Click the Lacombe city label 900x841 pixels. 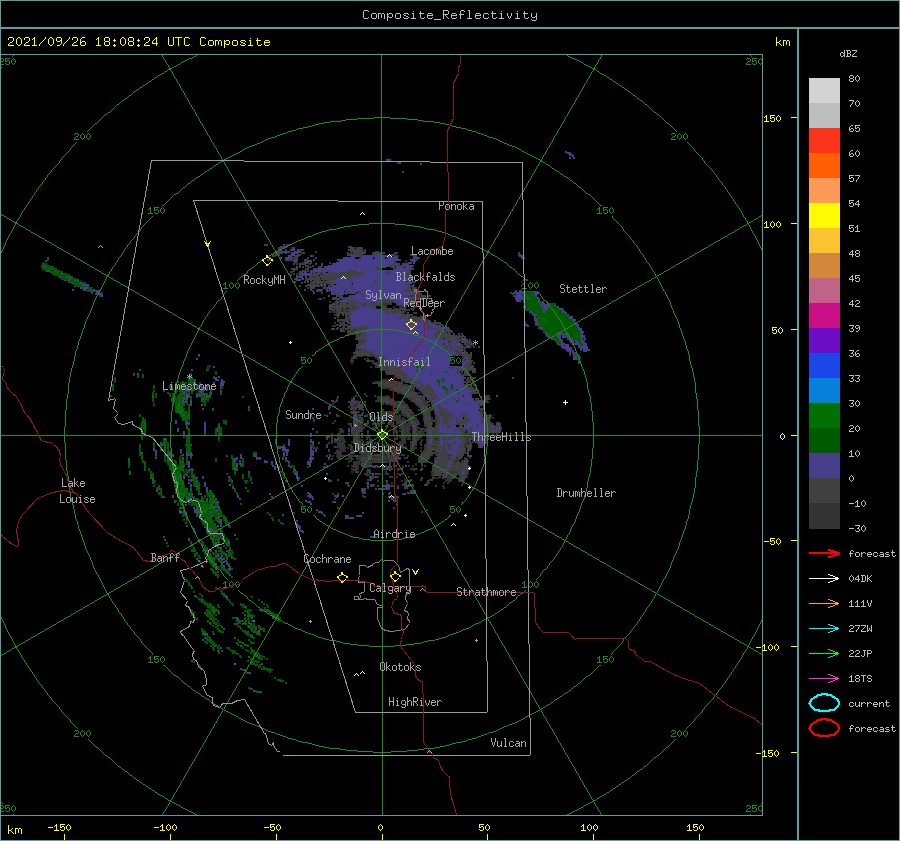432,251
